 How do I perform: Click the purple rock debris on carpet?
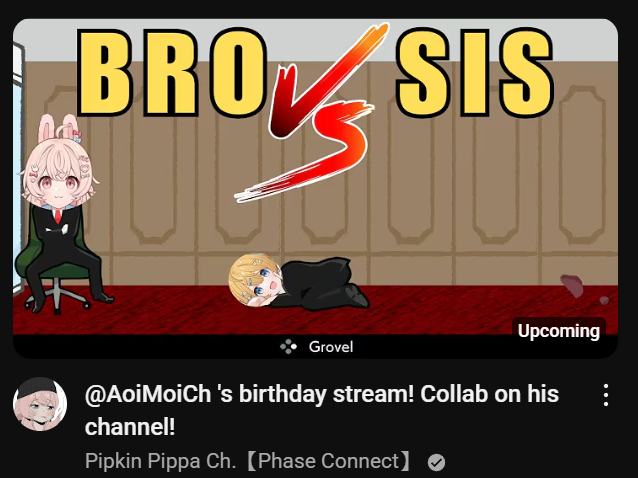point(572,285)
